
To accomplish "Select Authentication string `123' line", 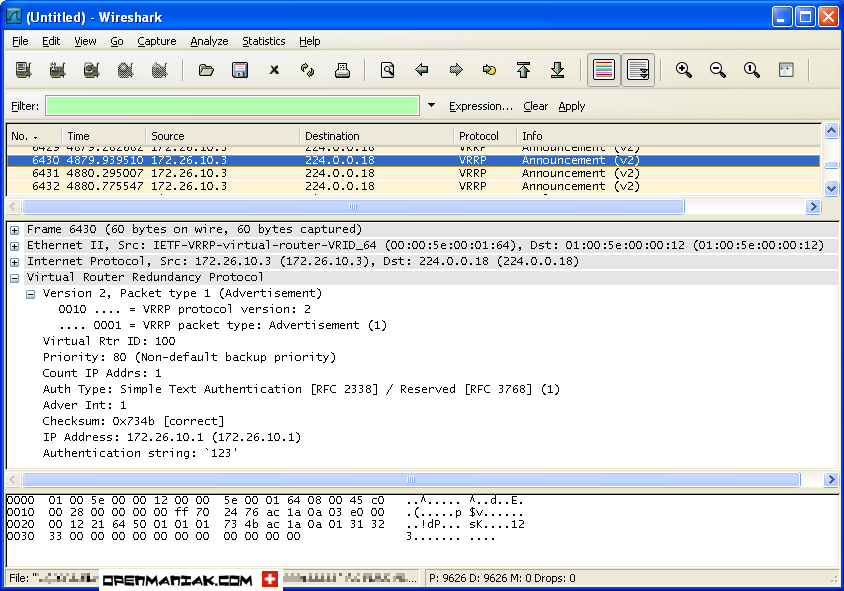I will pyautogui.click(x=140, y=453).
